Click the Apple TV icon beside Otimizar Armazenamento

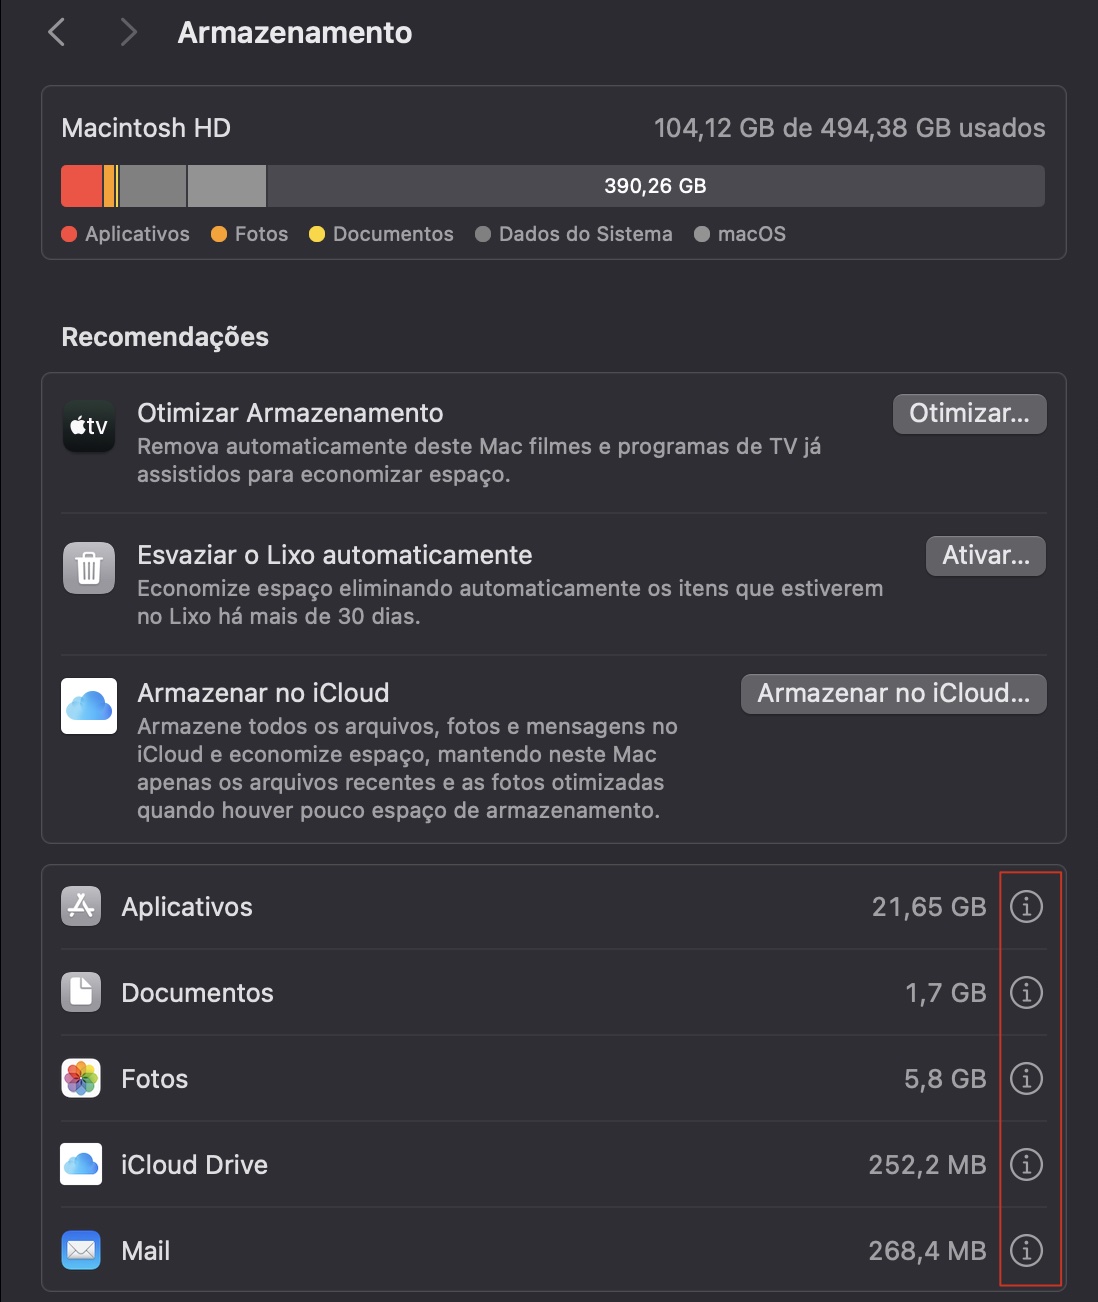coord(88,427)
